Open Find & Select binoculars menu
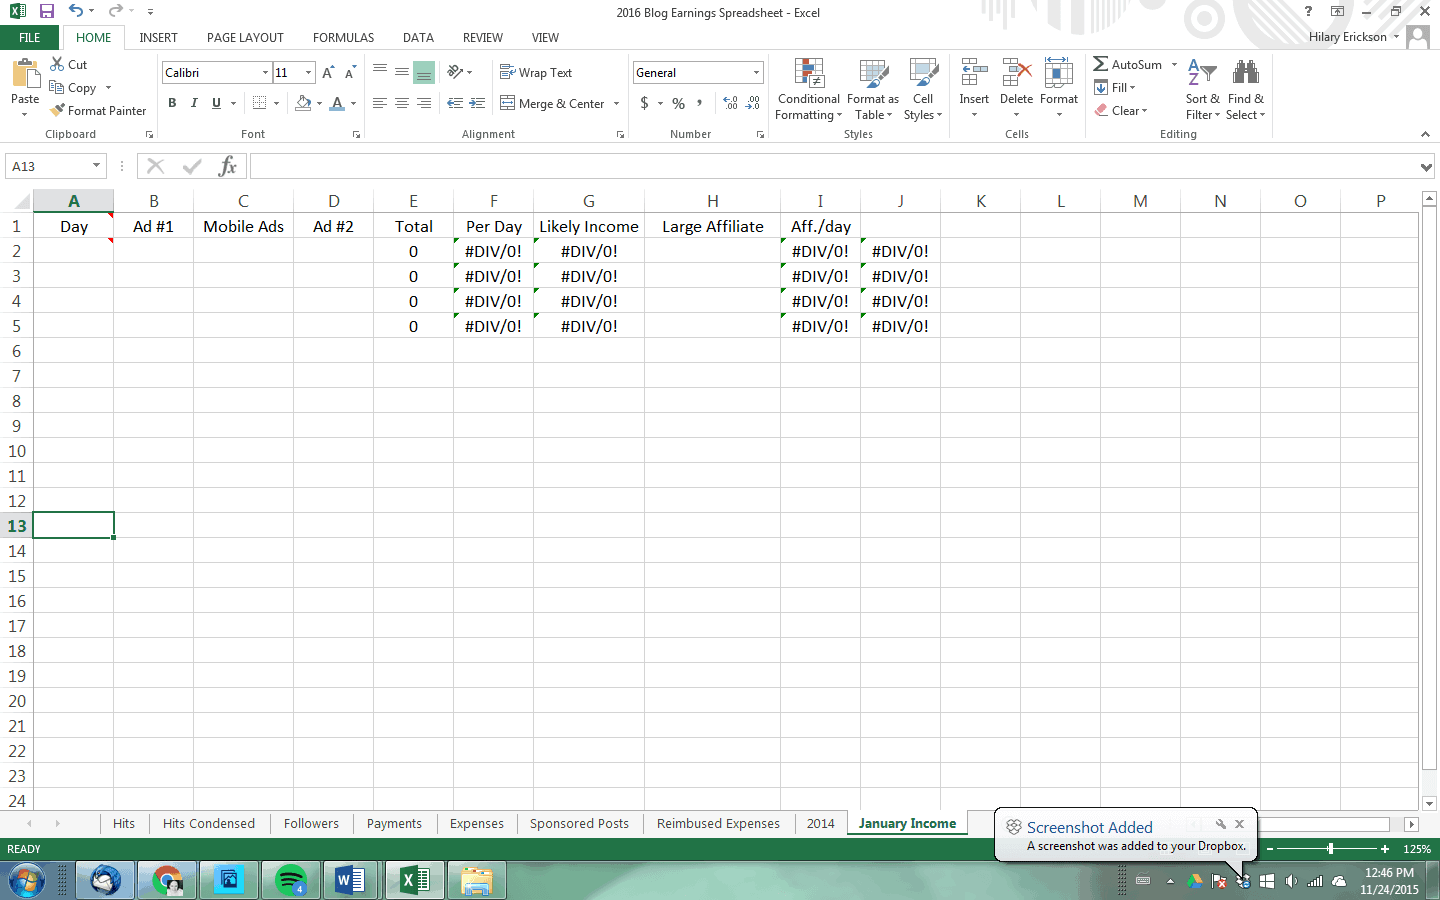 (x=1246, y=90)
